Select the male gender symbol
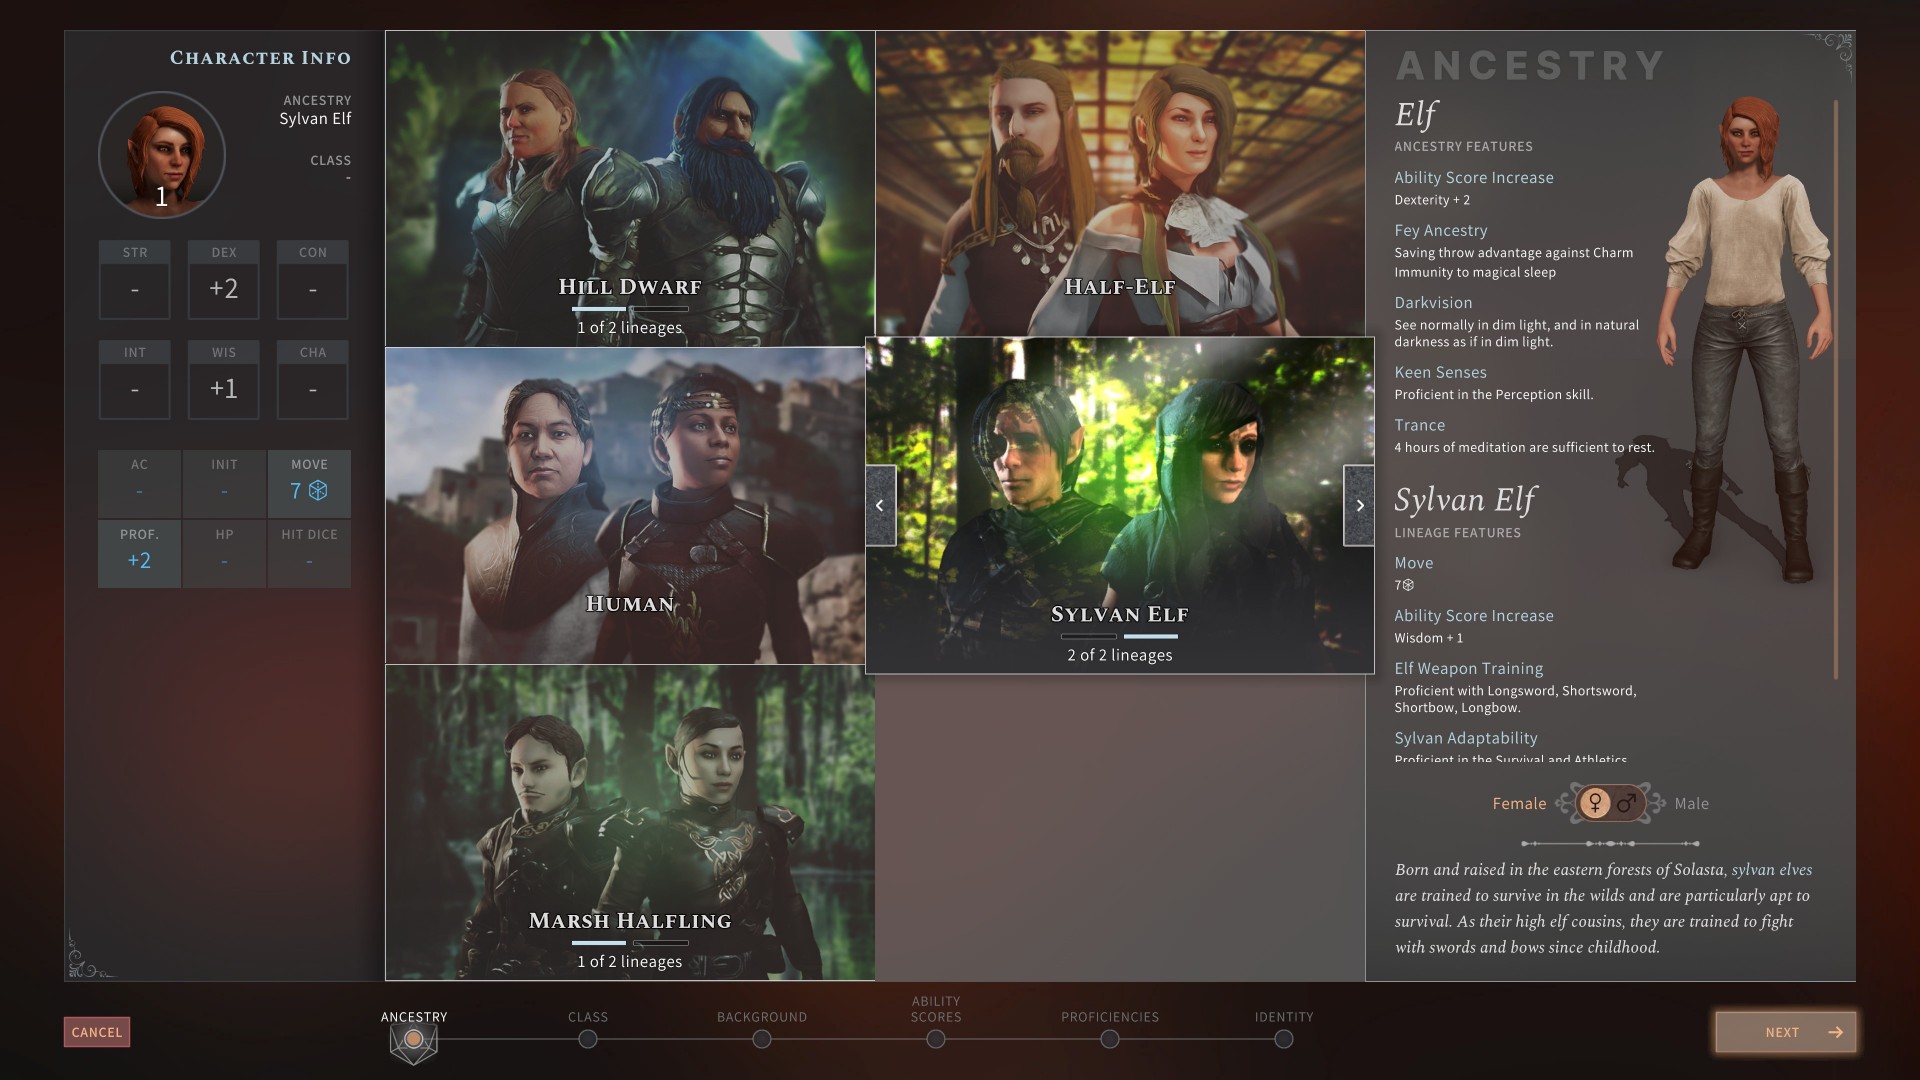Image resolution: width=1920 pixels, height=1080 pixels. click(1627, 803)
